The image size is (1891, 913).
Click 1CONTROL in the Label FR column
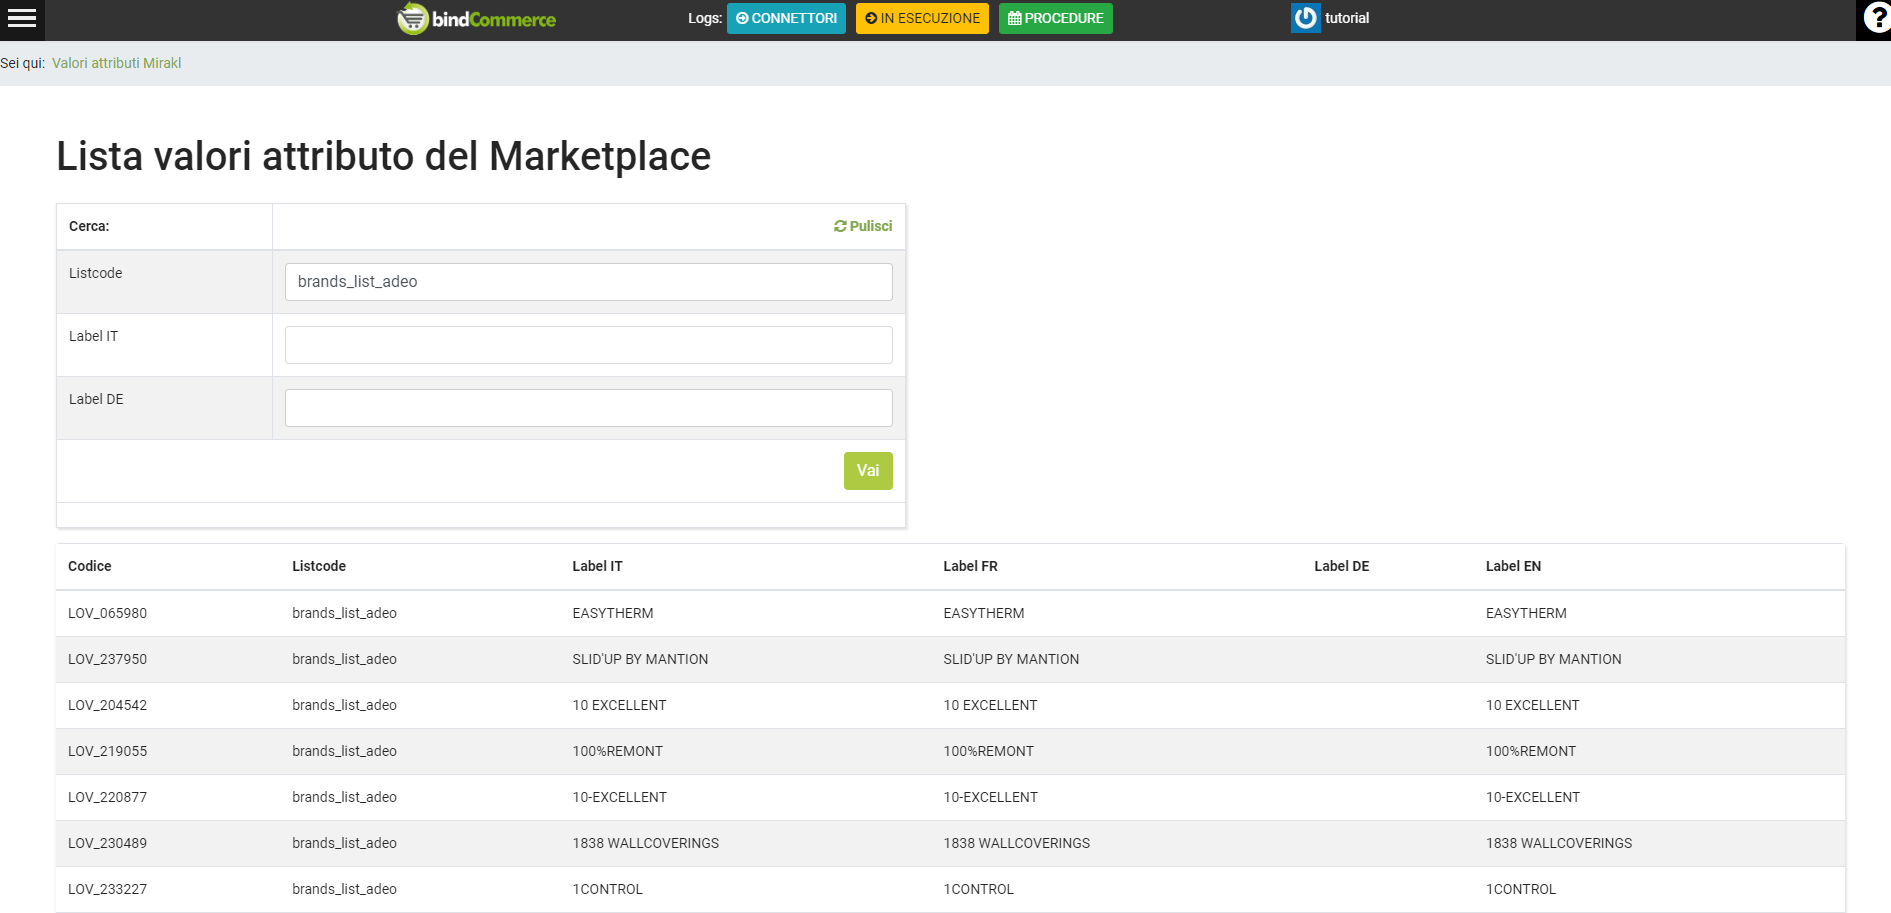[x=978, y=889]
